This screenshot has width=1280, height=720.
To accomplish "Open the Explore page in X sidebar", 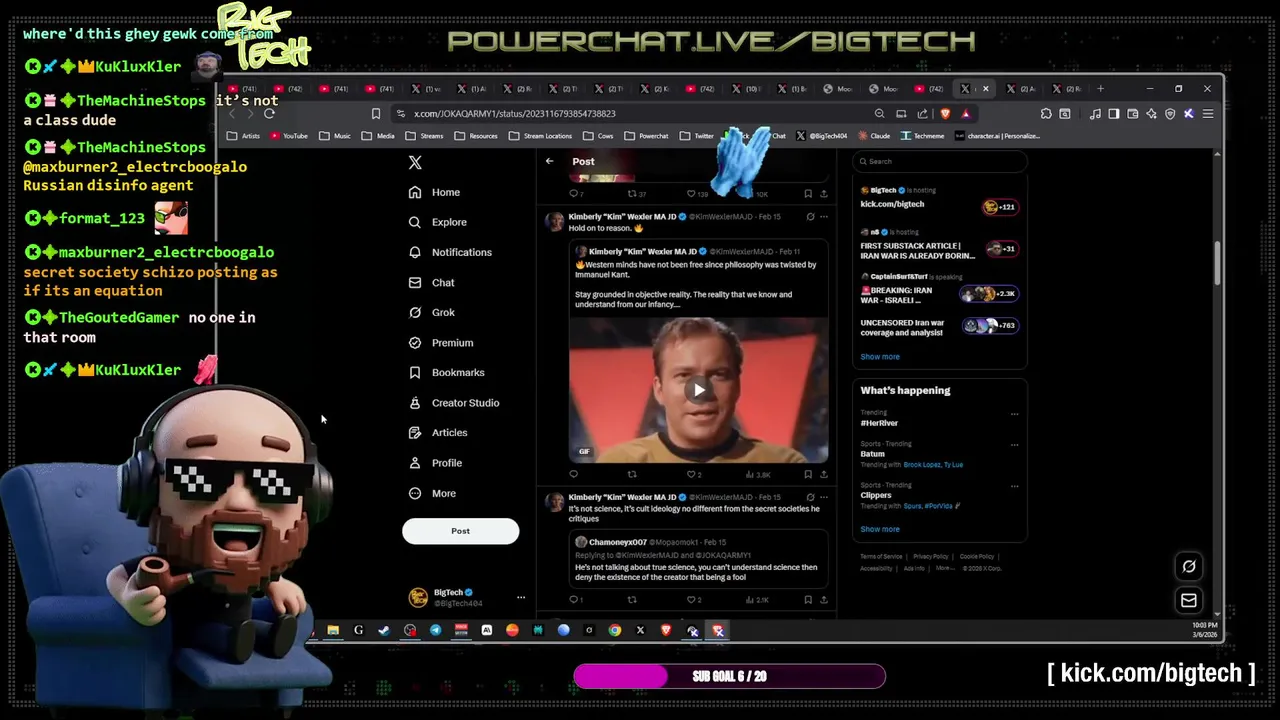I will point(438,222).
